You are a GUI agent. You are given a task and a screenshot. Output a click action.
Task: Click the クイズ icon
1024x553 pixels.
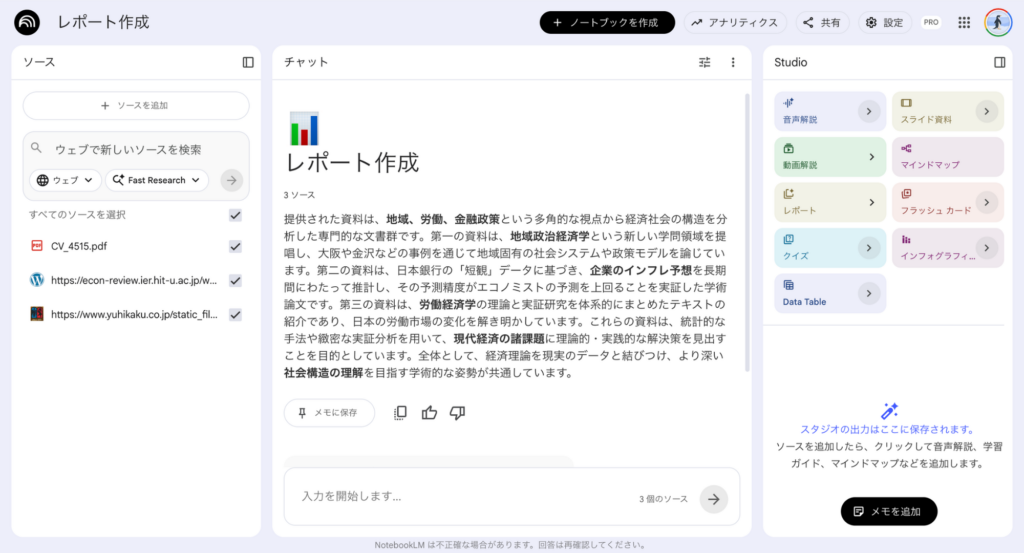[789, 239]
